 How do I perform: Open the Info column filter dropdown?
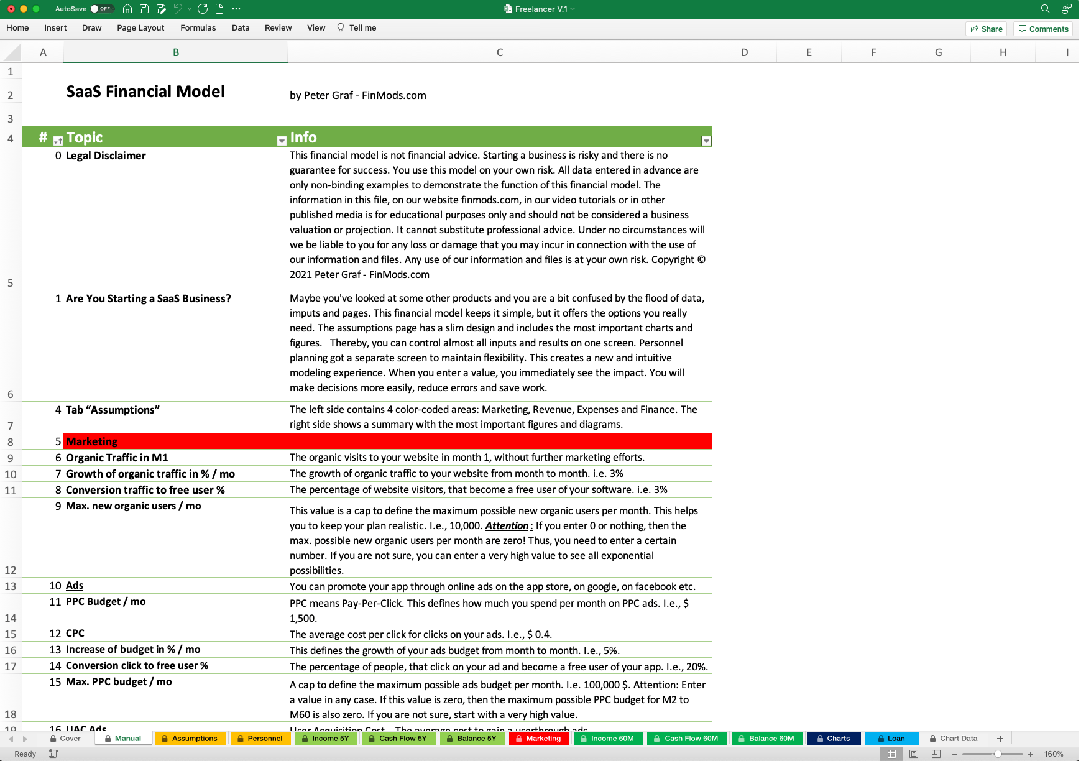pyautogui.click(x=706, y=140)
